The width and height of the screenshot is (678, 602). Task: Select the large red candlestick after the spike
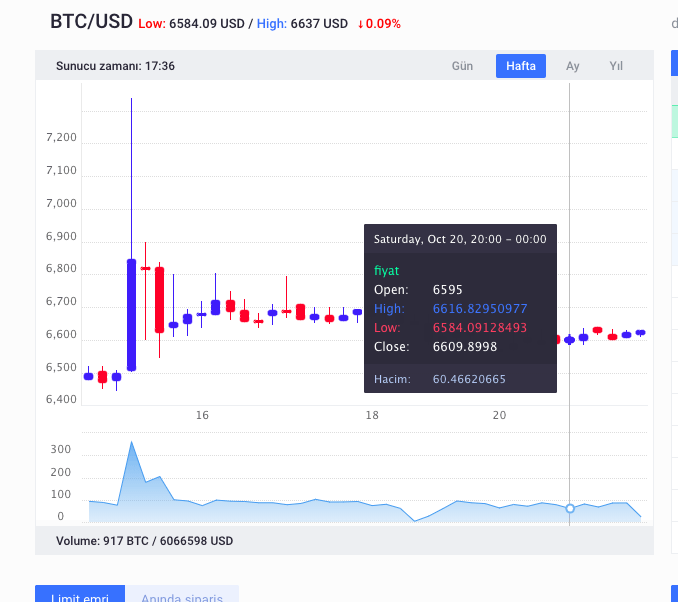pyautogui.click(x=159, y=299)
